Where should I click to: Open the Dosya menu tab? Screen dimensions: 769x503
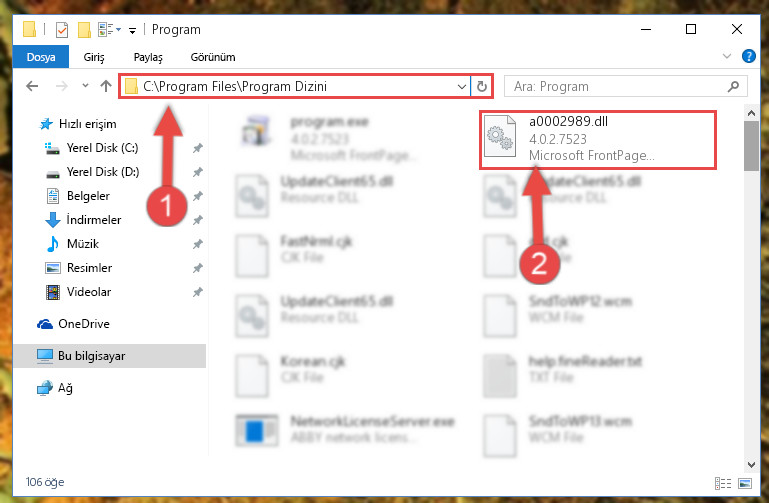pyautogui.click(x=41, y=57)
